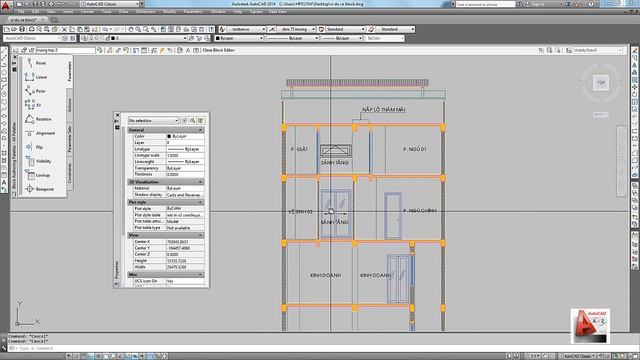This screenshot has width=640, height=360.
Task: Click the keyword search field in title bar
Action: 485,4
